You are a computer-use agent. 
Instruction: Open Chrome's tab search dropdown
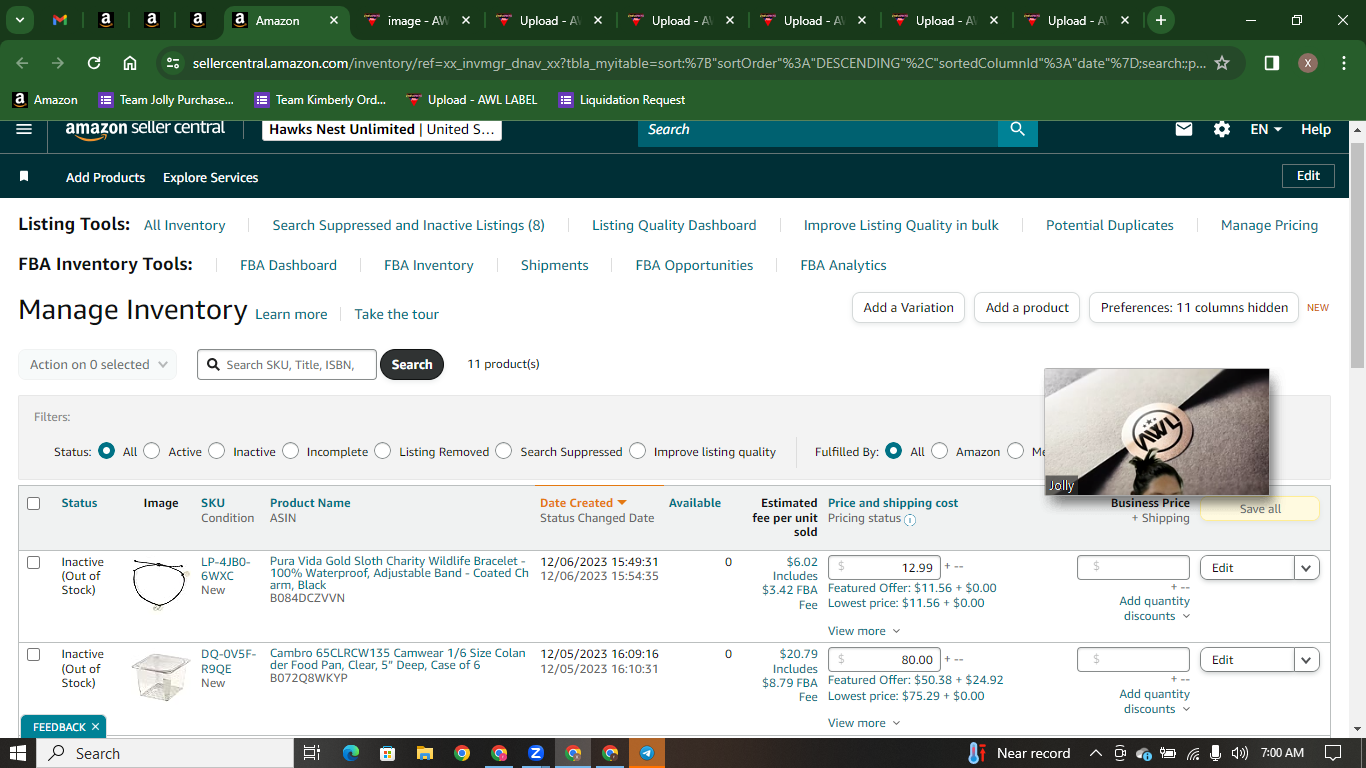(x=20, y=20)
